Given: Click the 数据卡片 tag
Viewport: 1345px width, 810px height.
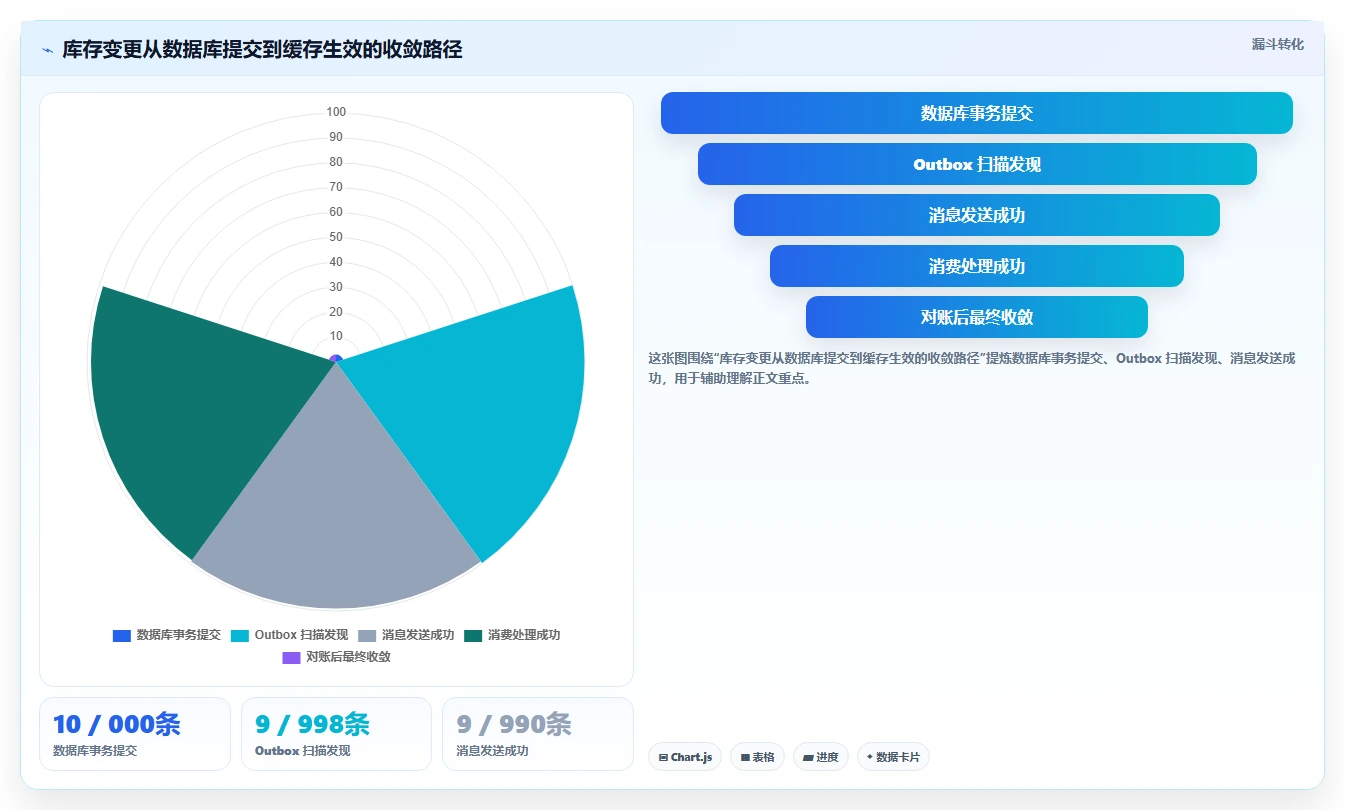Looking at the screenshot, I should coord(893,757).
